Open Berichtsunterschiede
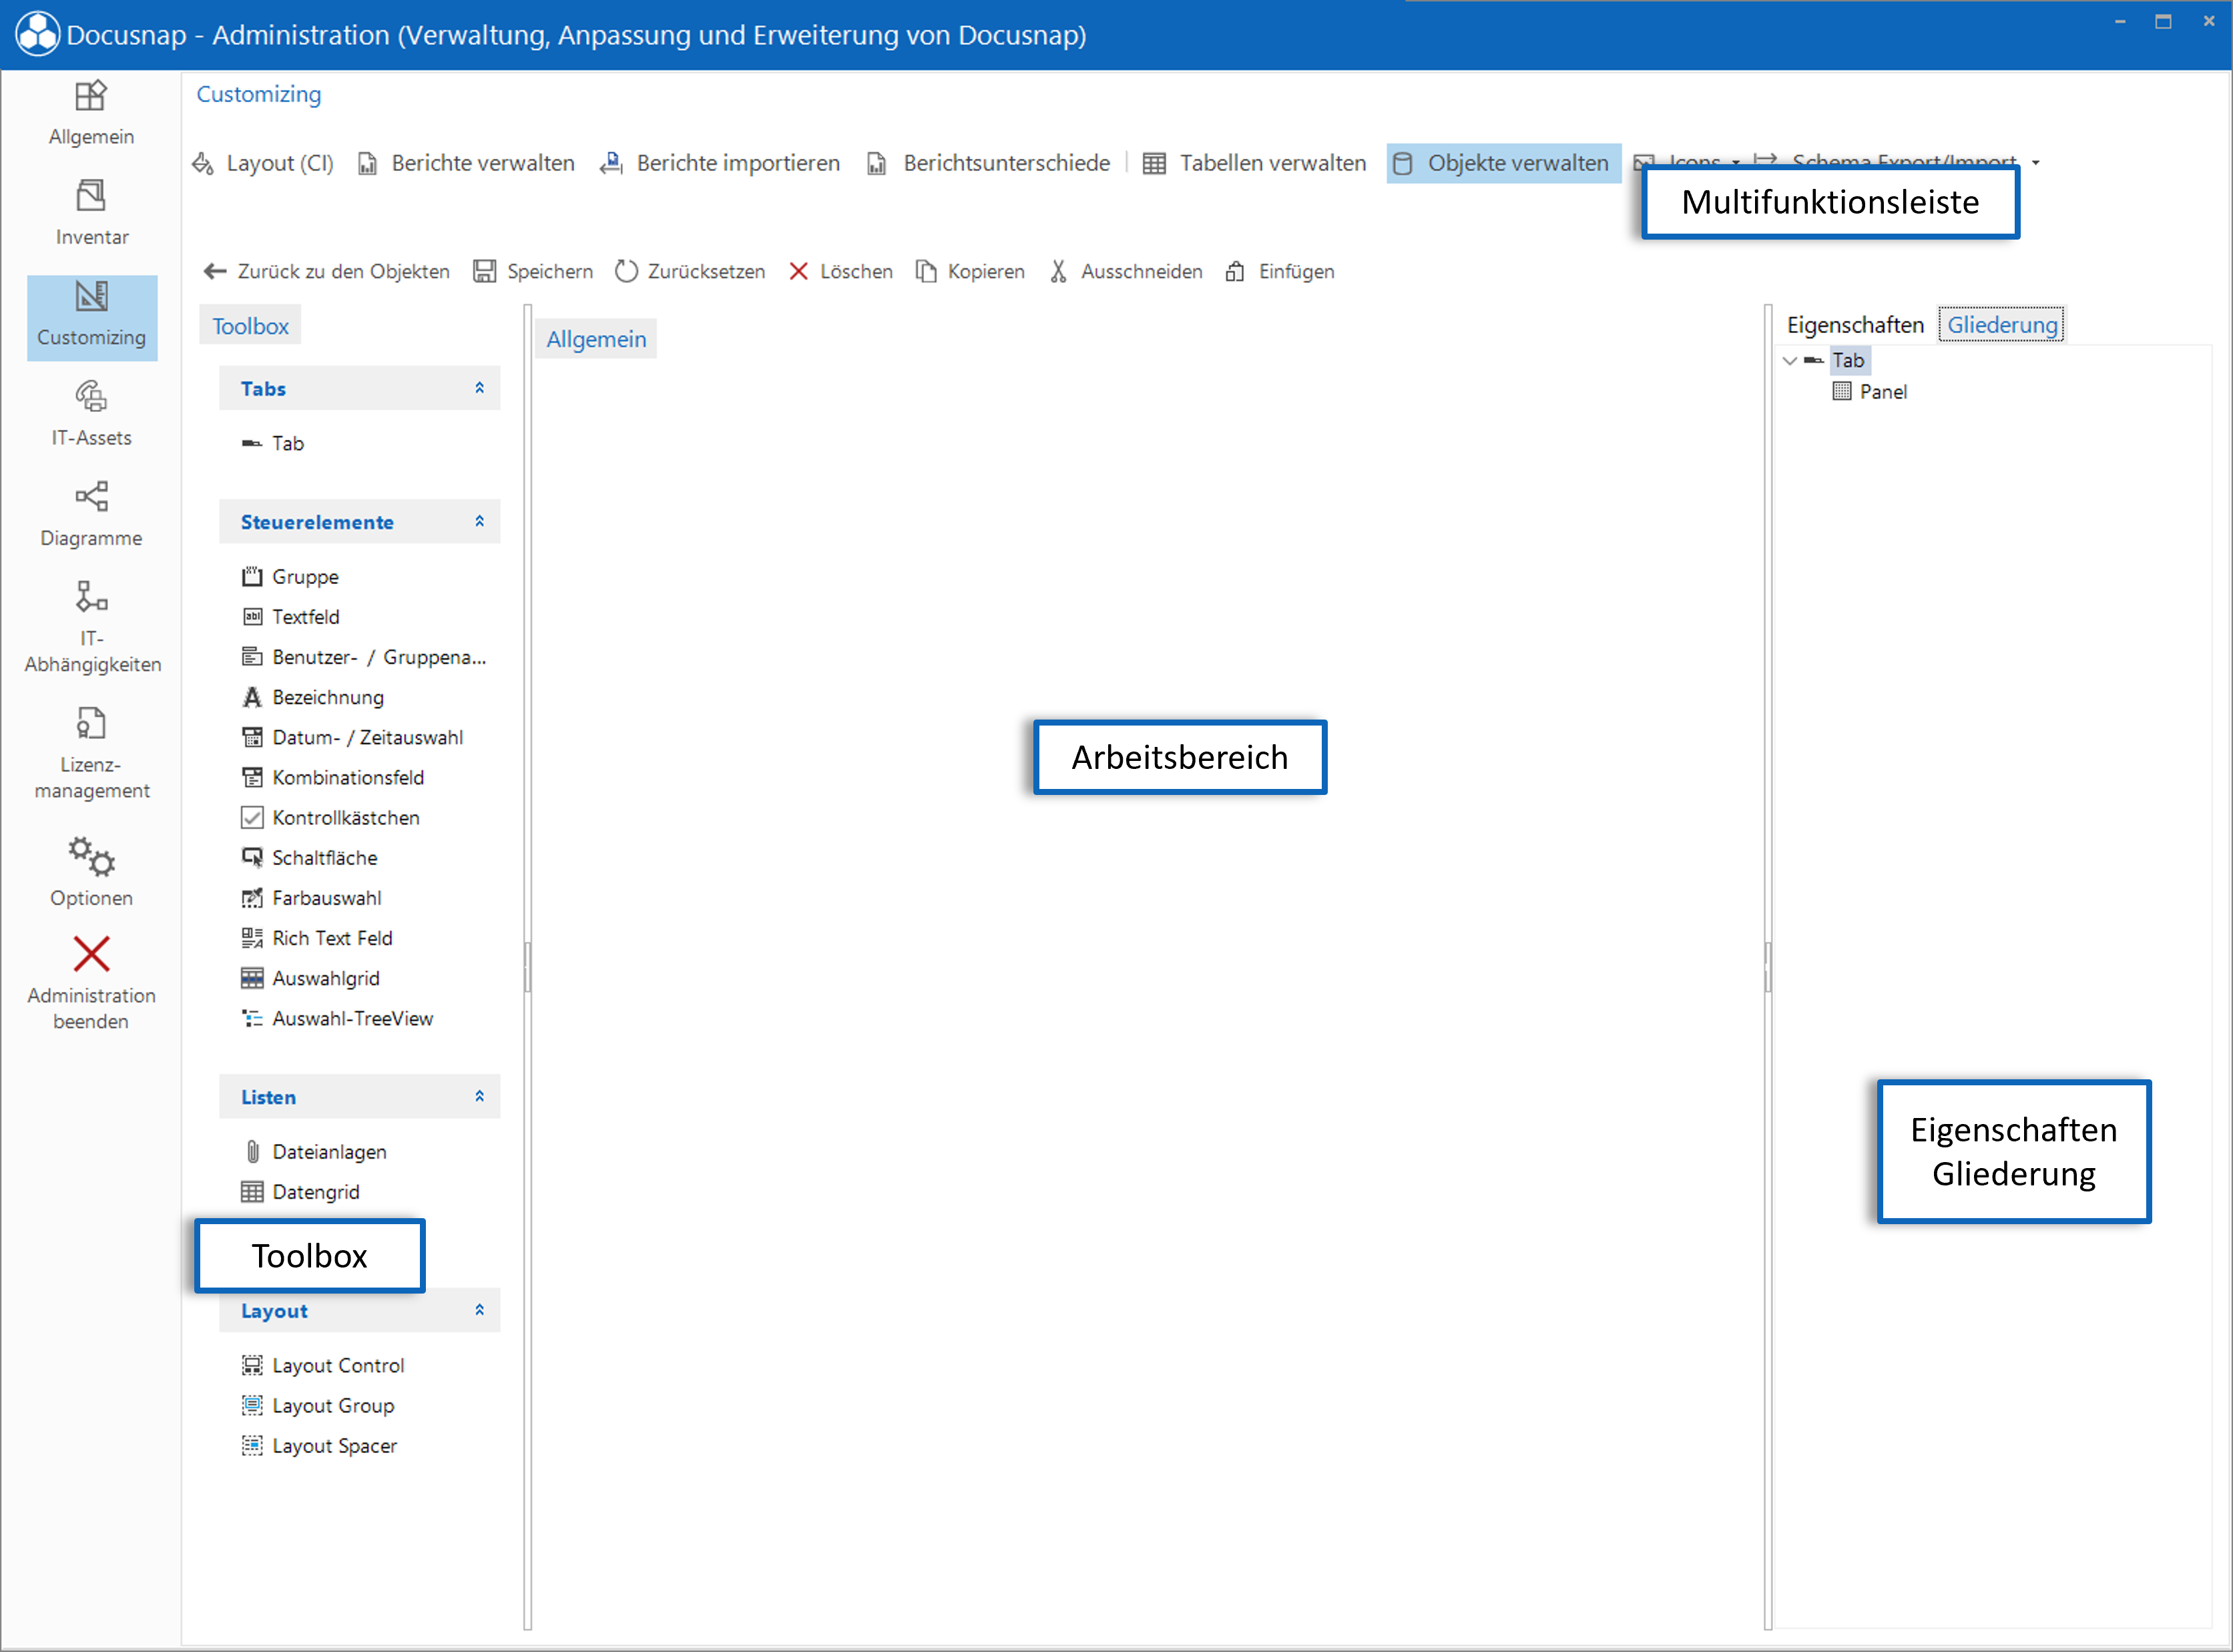2233x1652 pixels. click(988, 163)
